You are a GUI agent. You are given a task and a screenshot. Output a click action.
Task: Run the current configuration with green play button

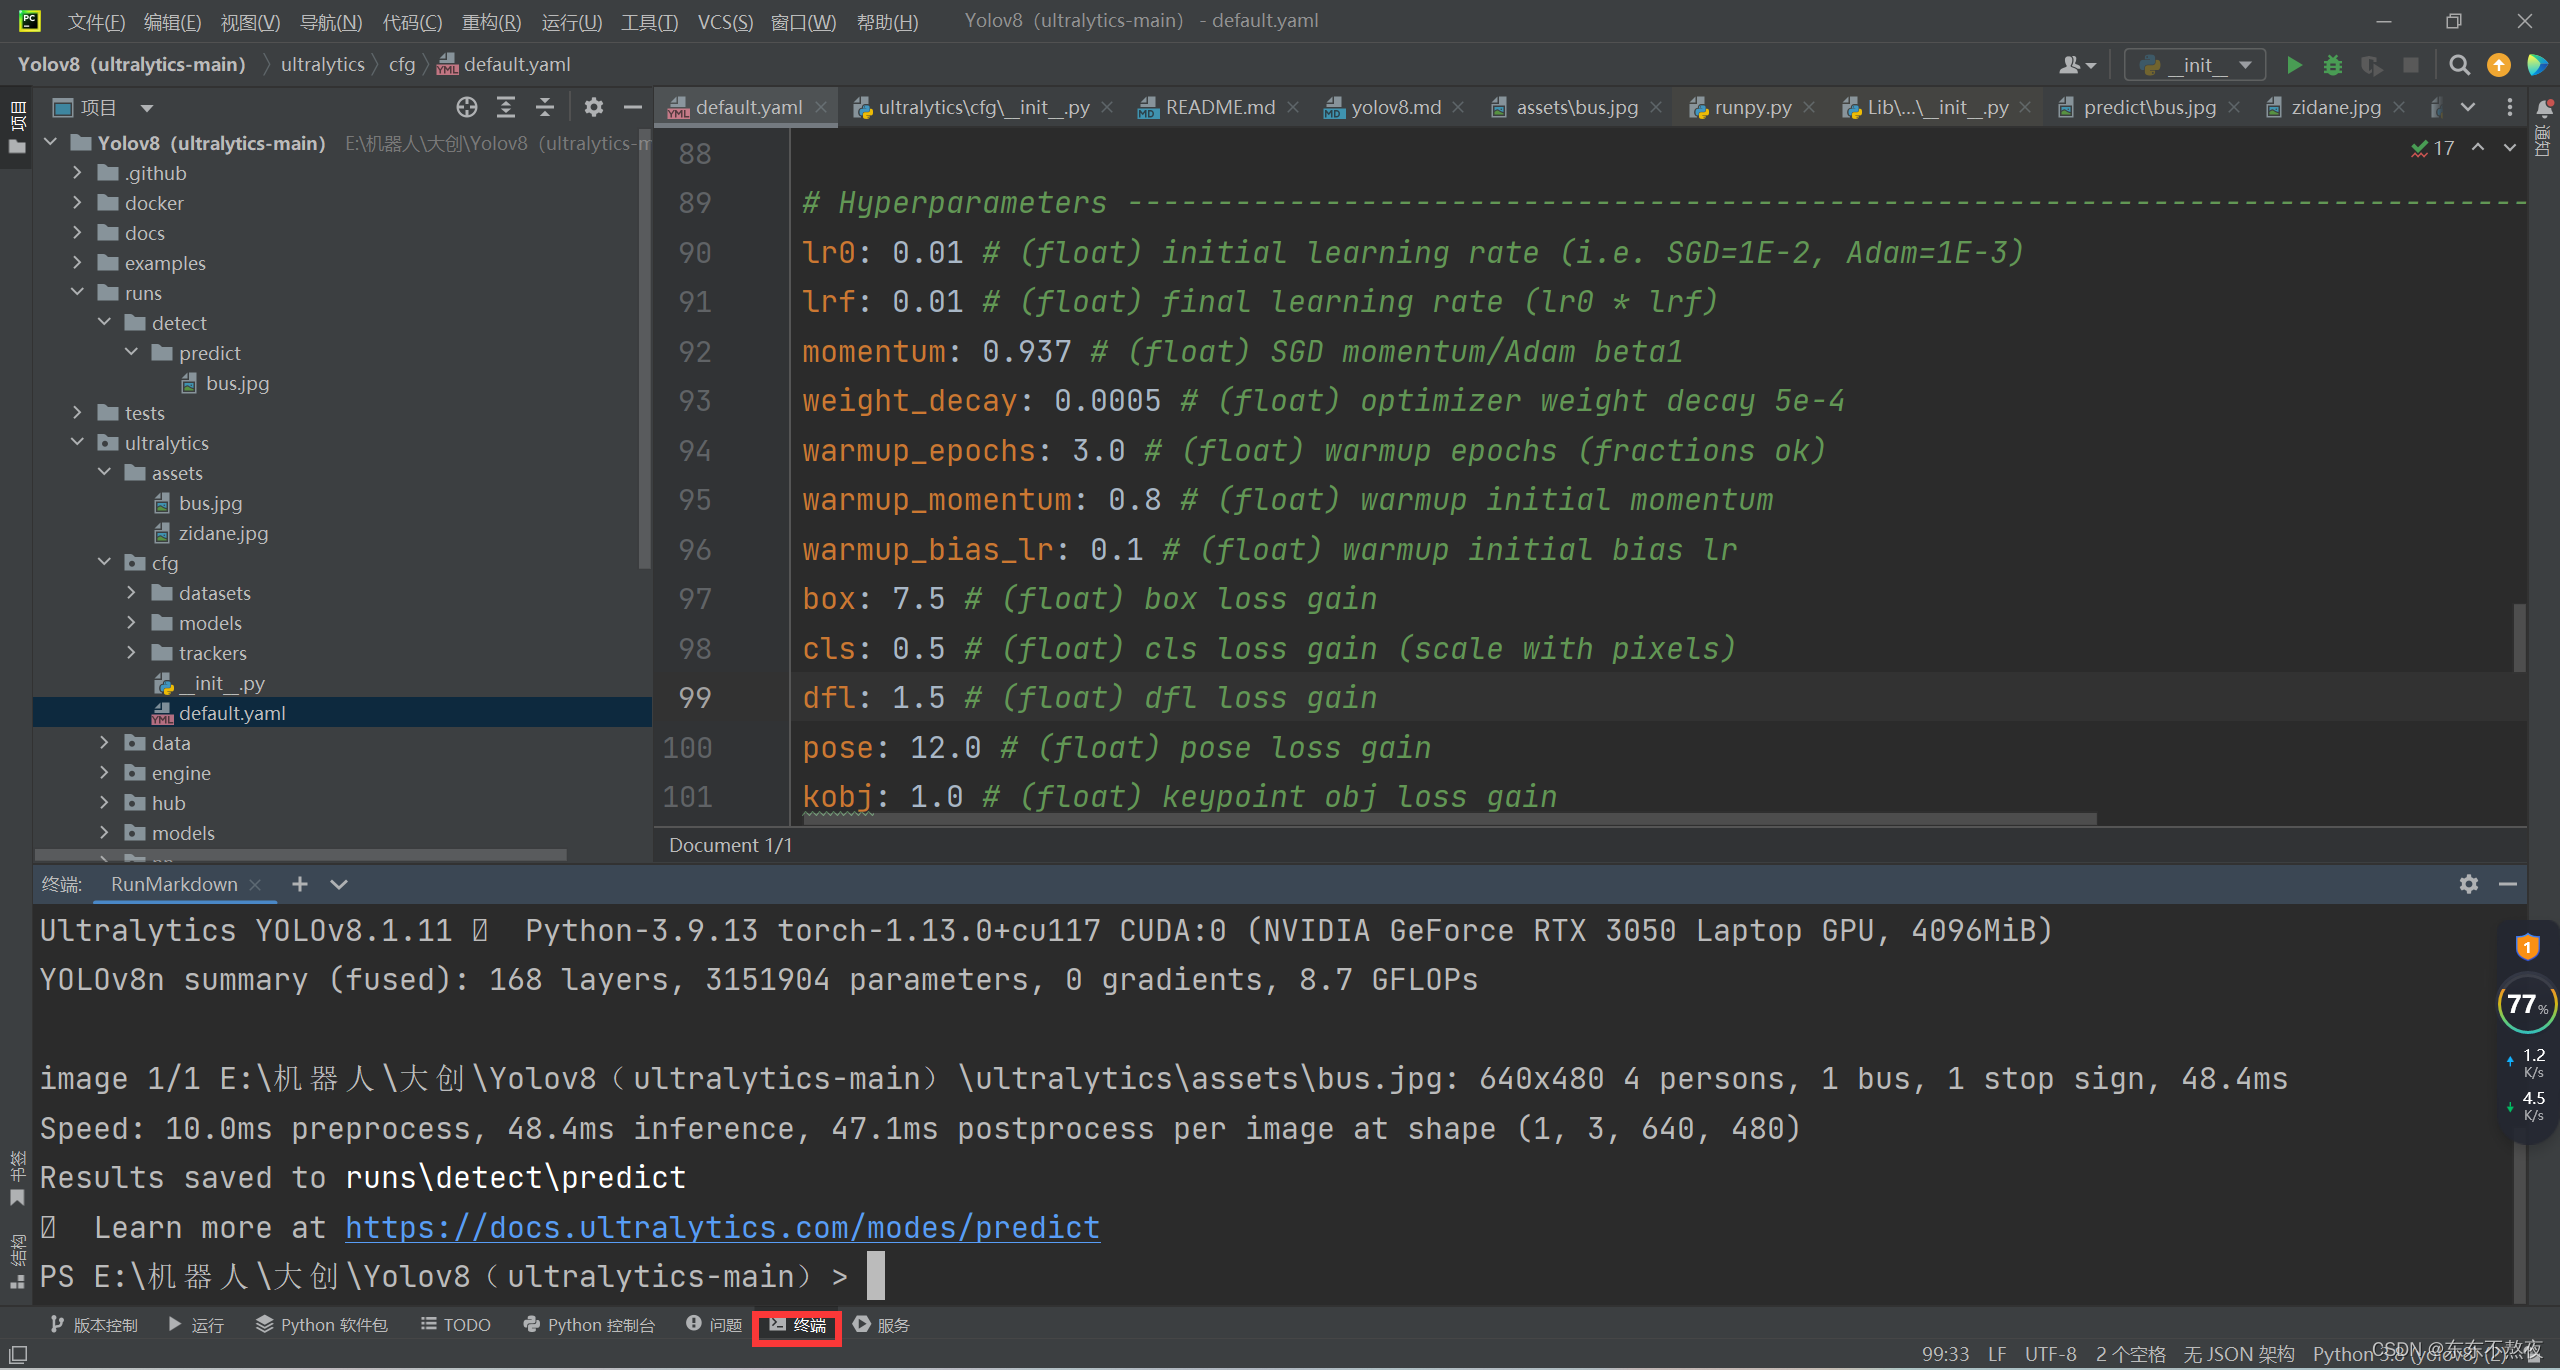tap(2294, 65)
